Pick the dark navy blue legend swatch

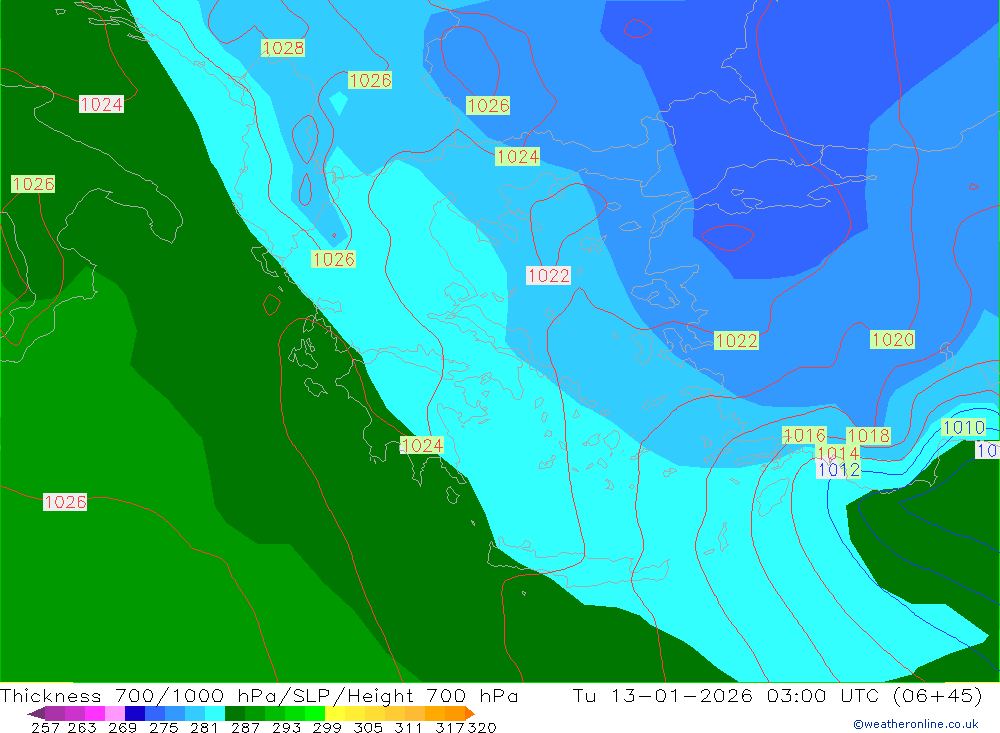135,713
